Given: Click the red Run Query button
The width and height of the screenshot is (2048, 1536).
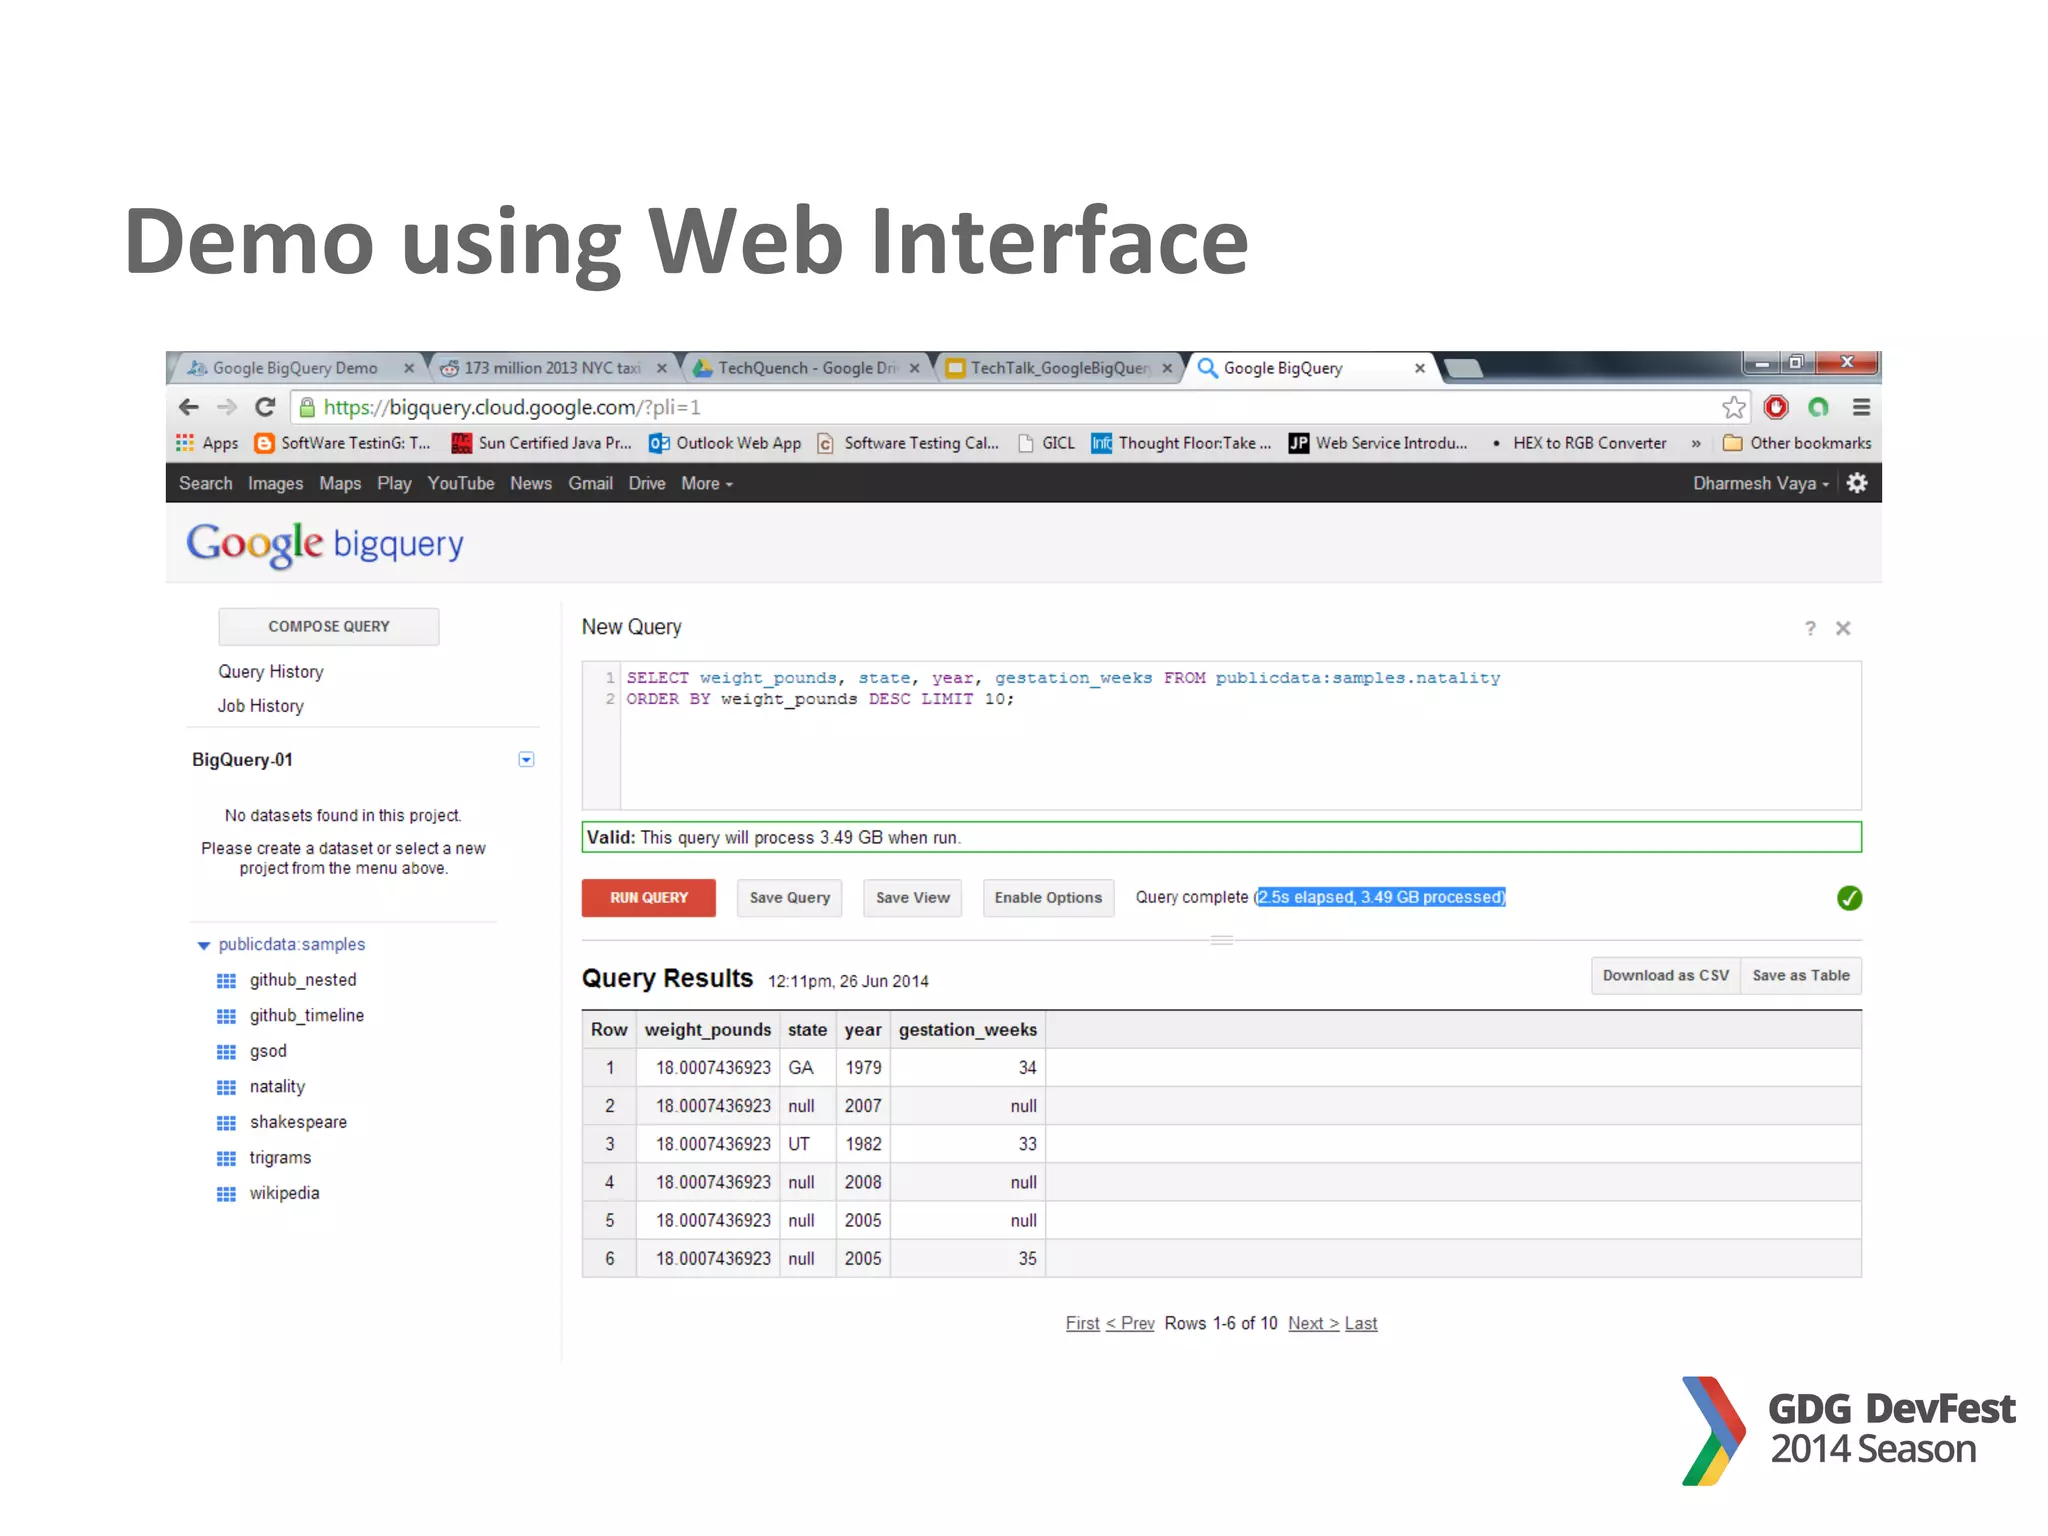Looking at the screenshot, I should (x=649, y=898).
